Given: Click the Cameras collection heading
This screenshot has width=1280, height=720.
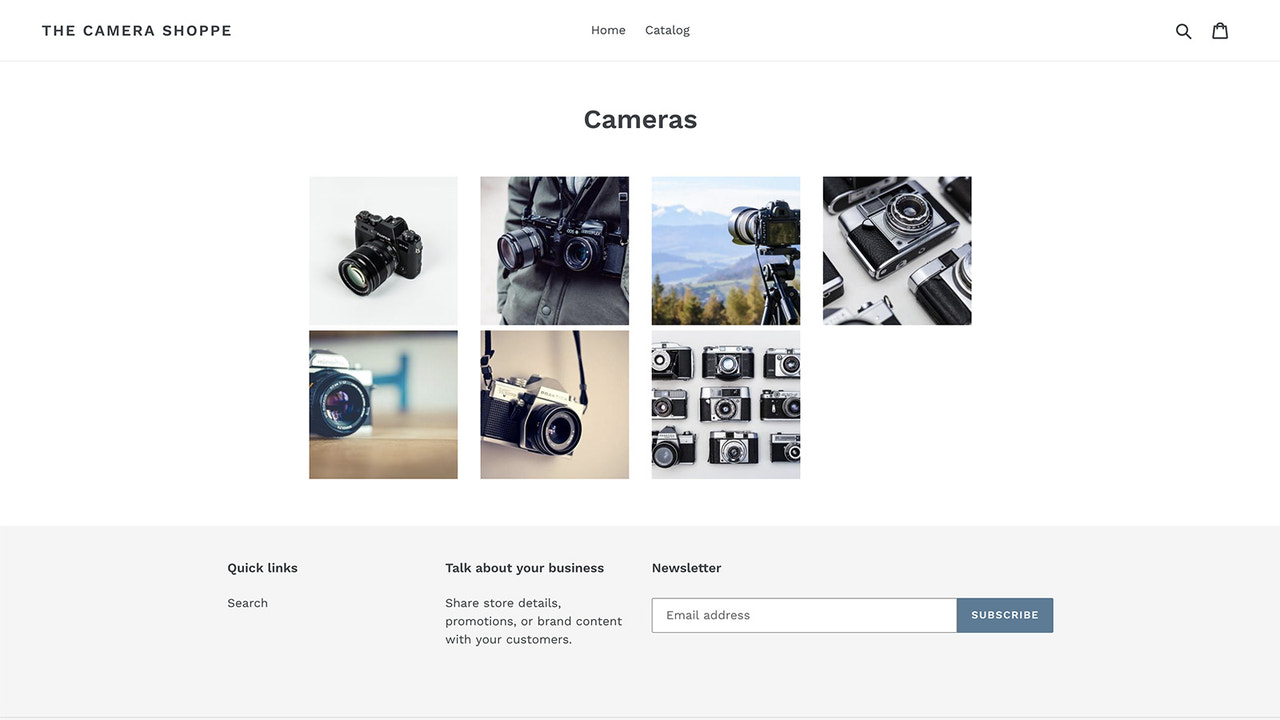Looking at the screenshot, I should [640, 118].
